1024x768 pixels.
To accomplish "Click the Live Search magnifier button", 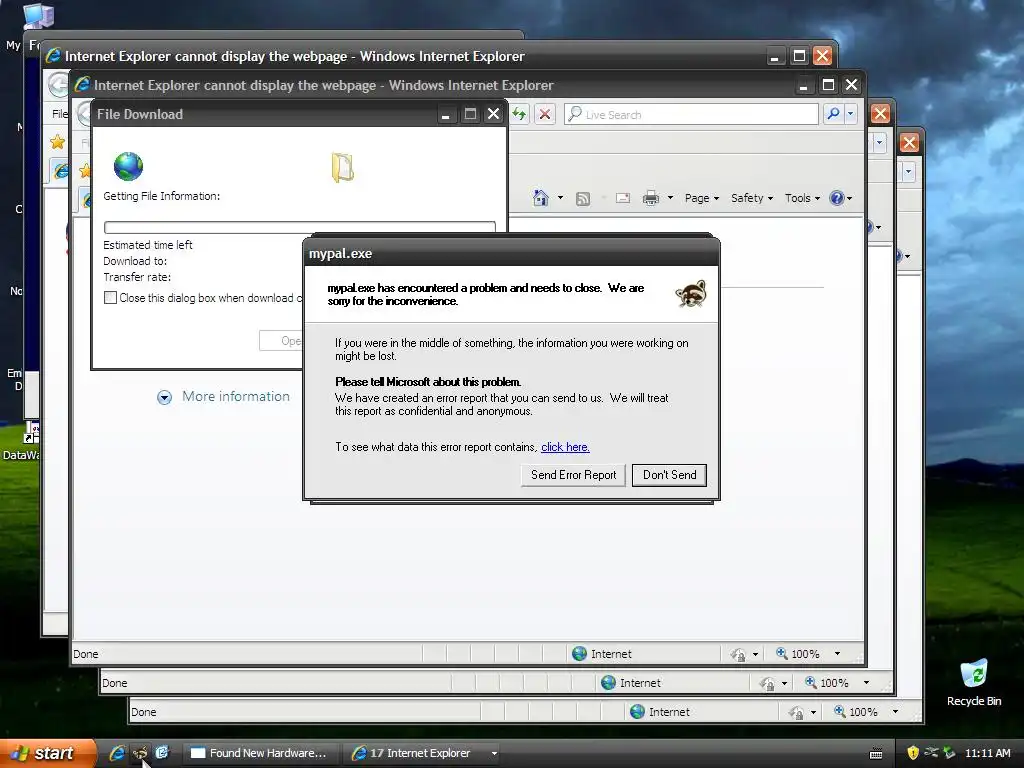I will point(833,114).
